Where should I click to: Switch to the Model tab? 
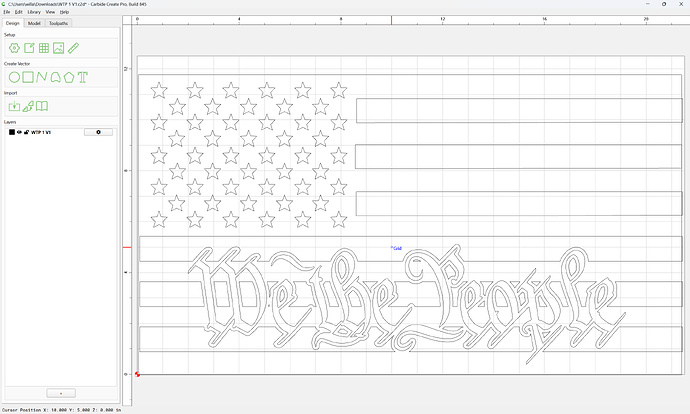click(x=34, y=23)
